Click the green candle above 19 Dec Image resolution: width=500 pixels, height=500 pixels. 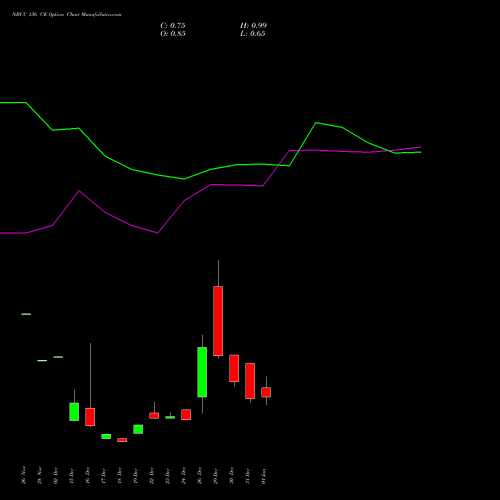point(138,429)
